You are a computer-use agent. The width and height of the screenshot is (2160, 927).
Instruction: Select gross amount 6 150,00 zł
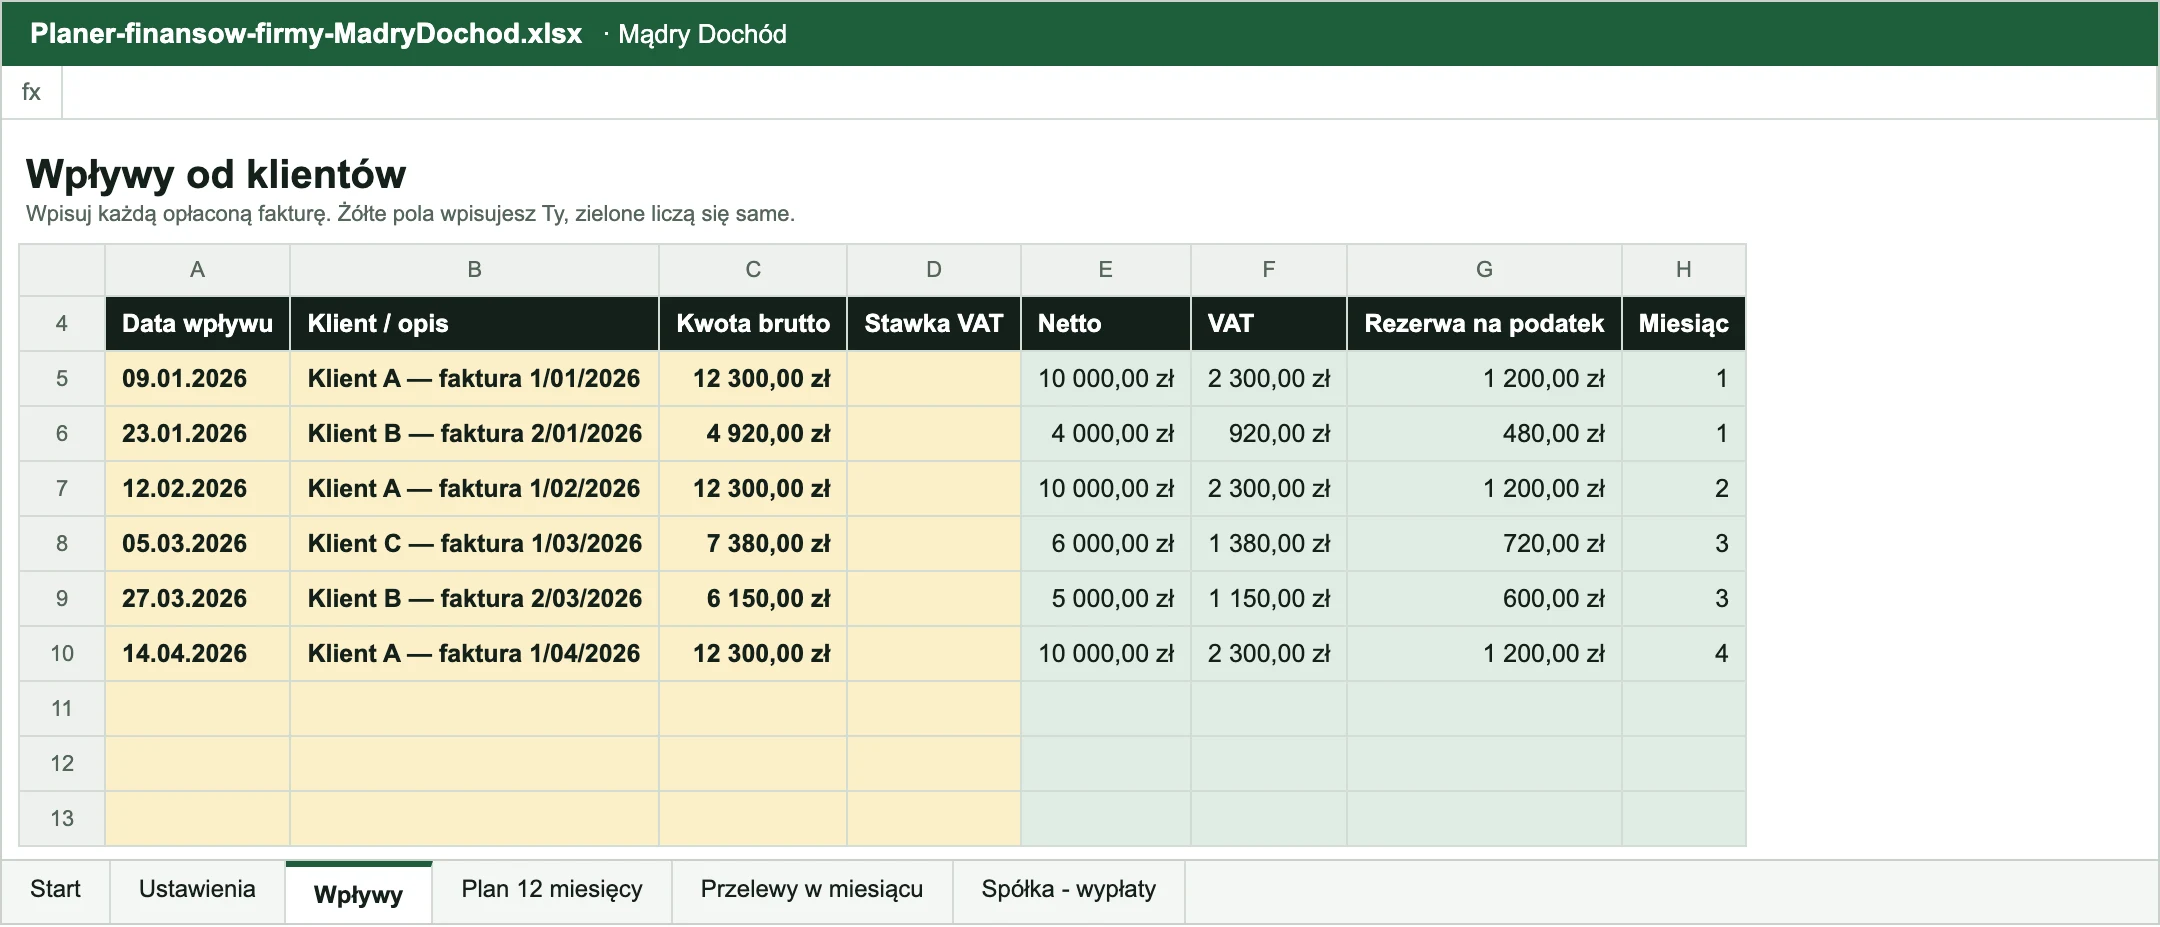pyautogui.click(x=753, y=598)
